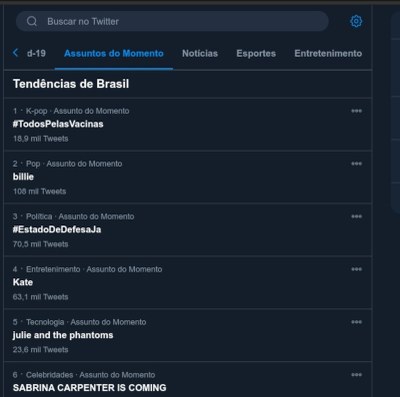400x397 pixels.
Task: Open the trends settings gear icon
Action: [356, 21]
